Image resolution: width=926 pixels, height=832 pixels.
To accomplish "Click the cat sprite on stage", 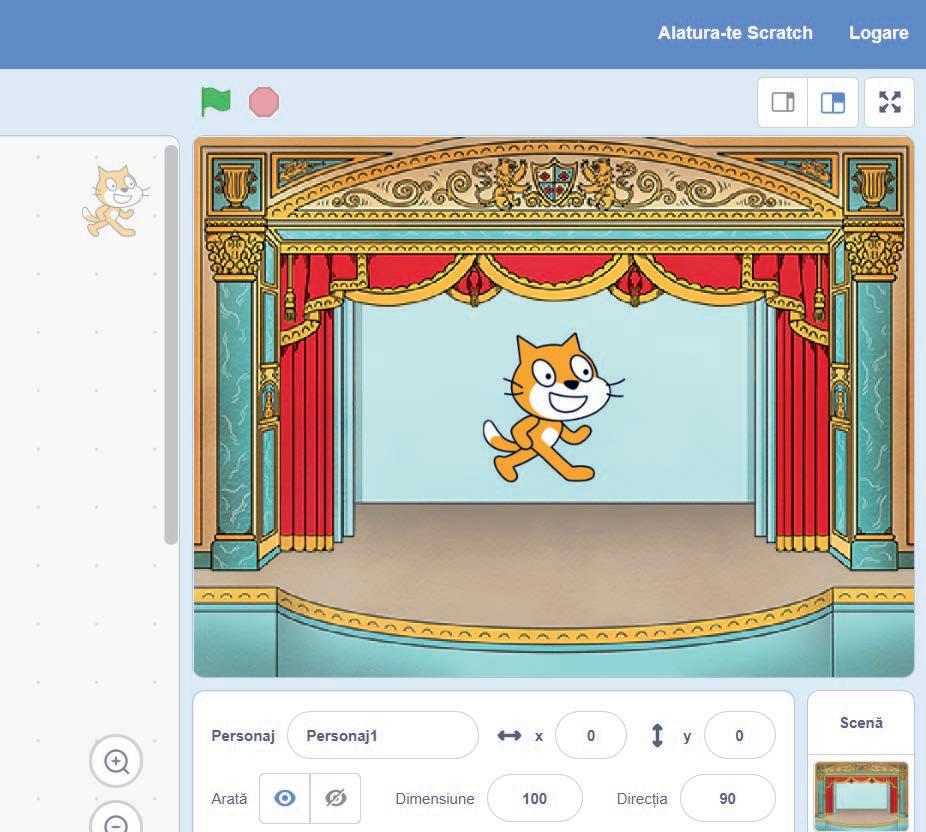I will pyautogui.click(x=553, y=408).
